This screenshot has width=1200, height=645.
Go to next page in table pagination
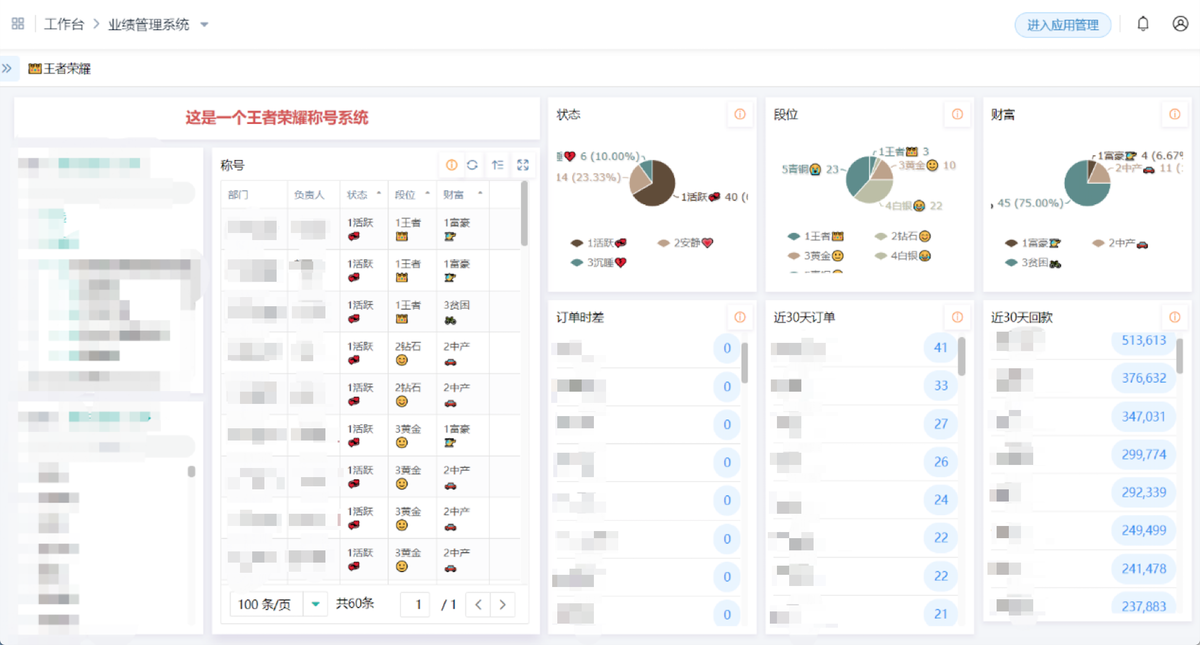[x=503, y=604]
